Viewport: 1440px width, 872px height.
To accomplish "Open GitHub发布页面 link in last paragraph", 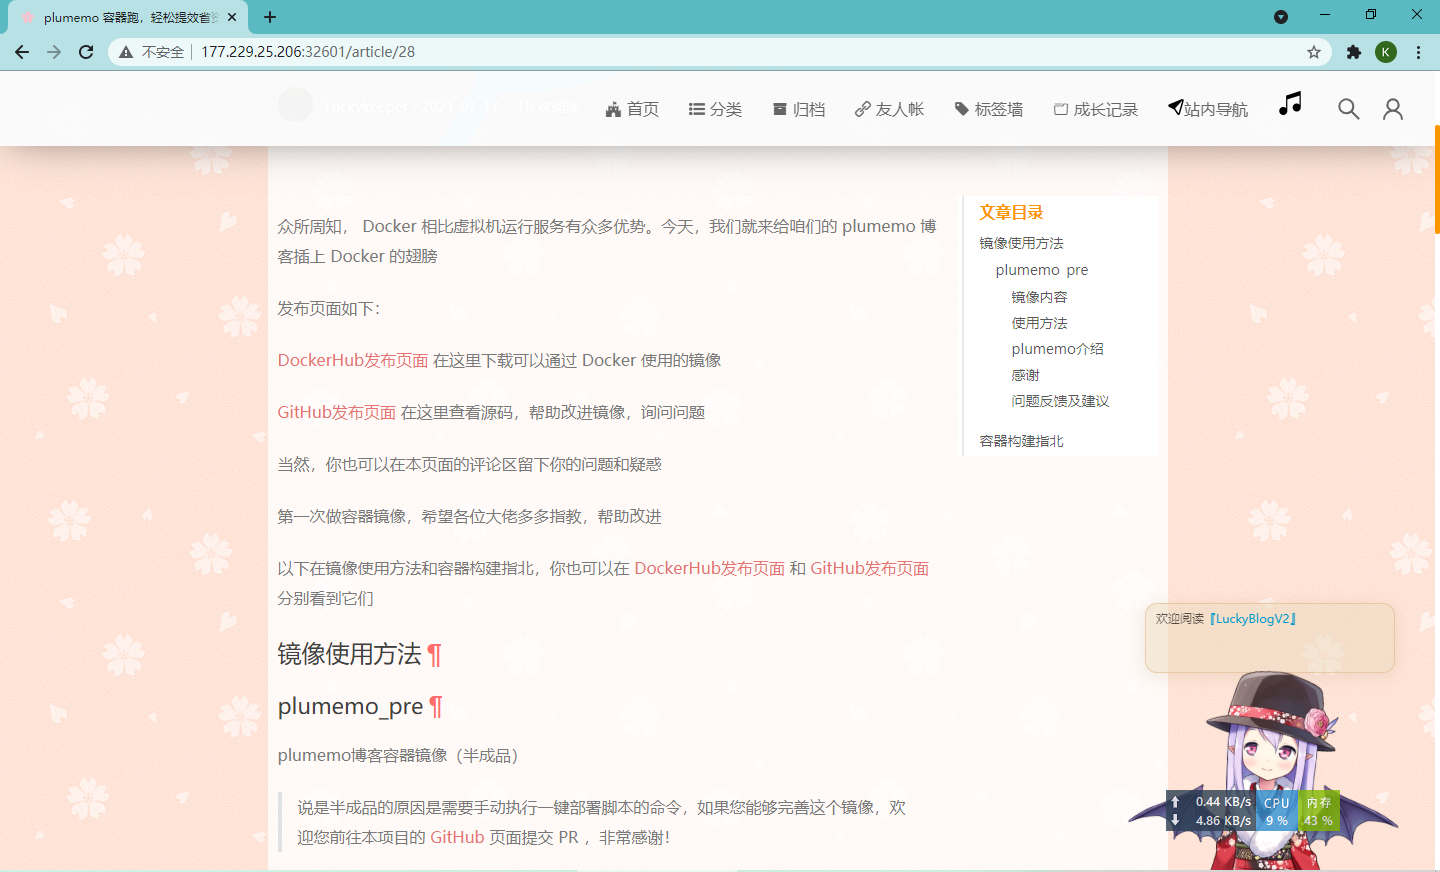I will coord(869,568).
